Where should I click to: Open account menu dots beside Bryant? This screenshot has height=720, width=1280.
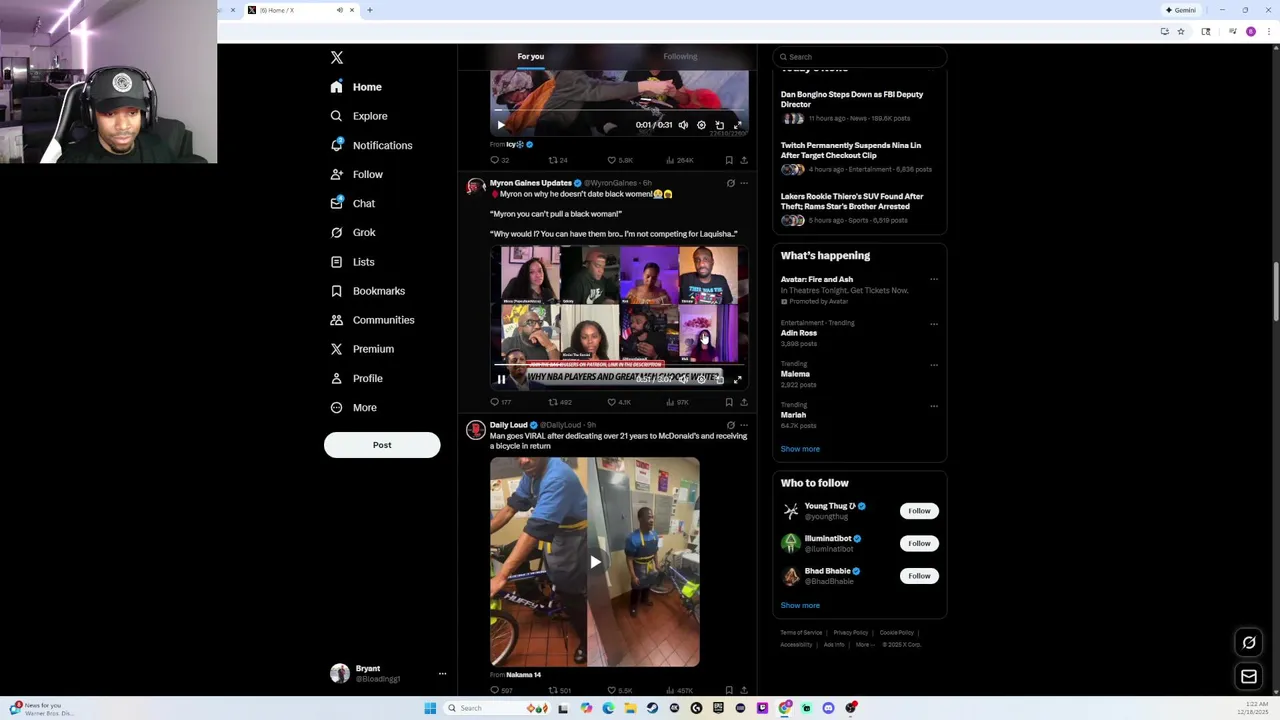[442, 674]
